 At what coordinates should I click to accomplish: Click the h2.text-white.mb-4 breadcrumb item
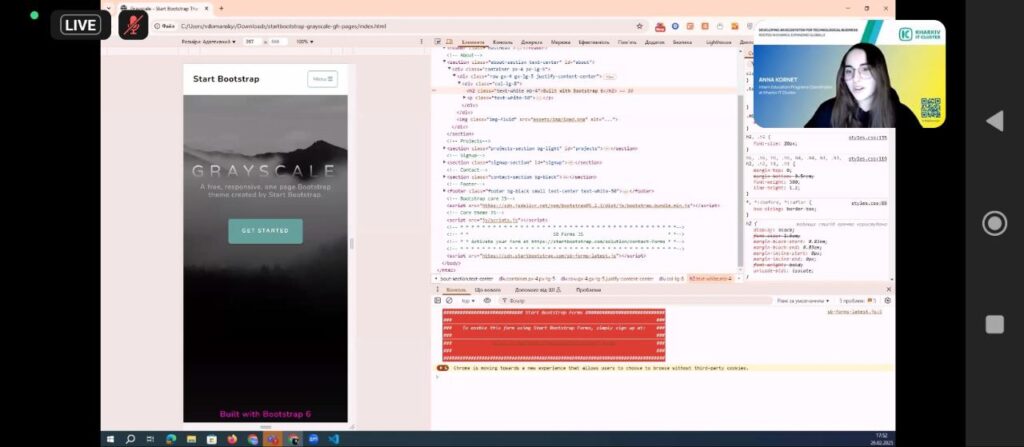coord(712,278)
